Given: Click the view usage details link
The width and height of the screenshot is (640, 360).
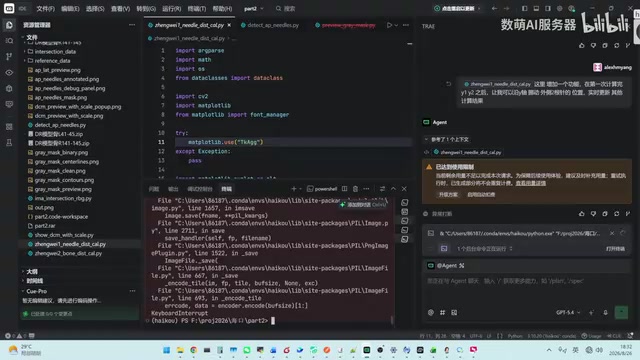Looking at the screenshot, I should tap(531, 183).
